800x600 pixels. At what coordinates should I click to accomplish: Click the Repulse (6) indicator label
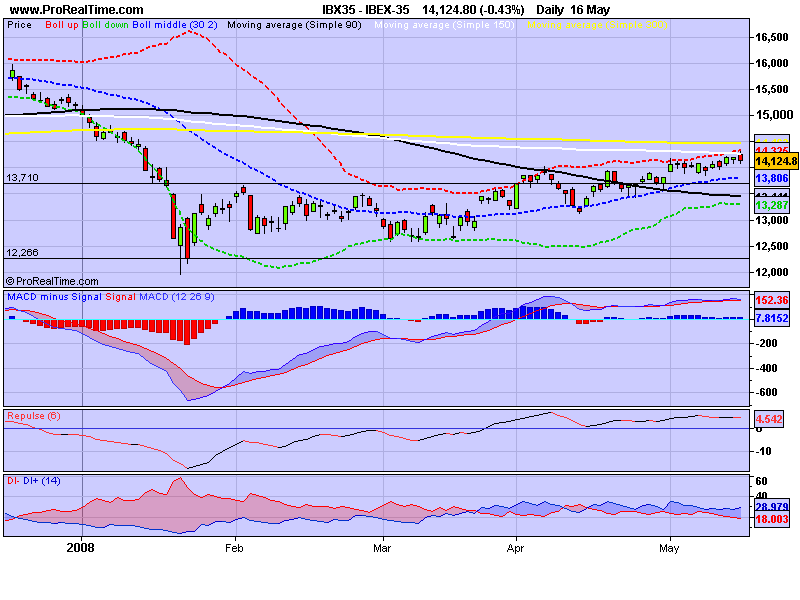click(34, 416)
